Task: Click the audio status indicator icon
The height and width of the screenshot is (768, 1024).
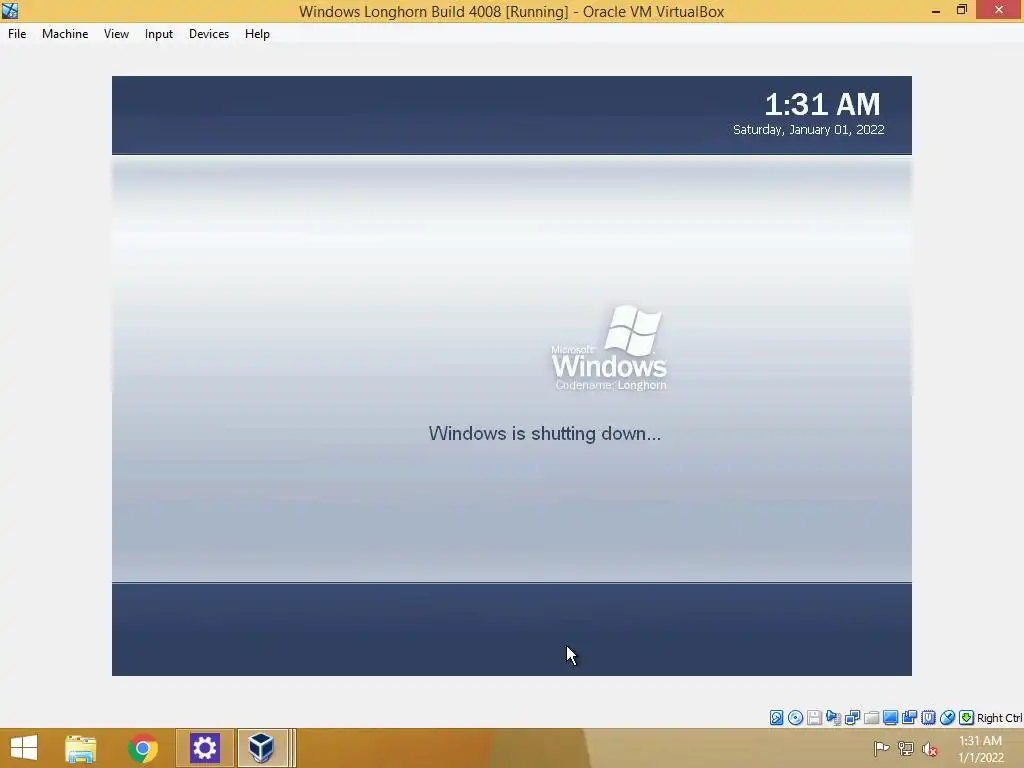Action: (833, 718)
